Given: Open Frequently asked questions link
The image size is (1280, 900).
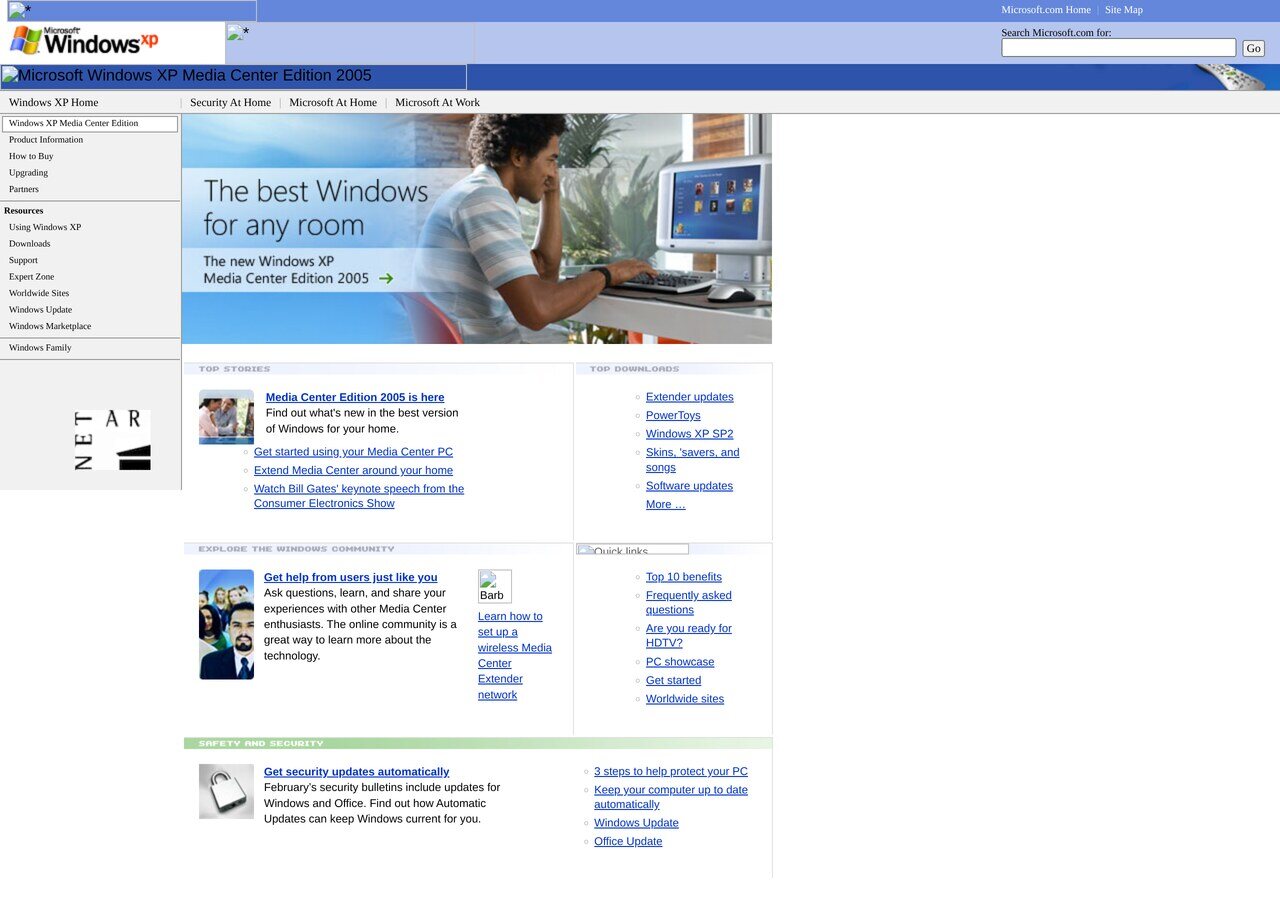Looking at the screenshot, I should (x=688, y=602).
